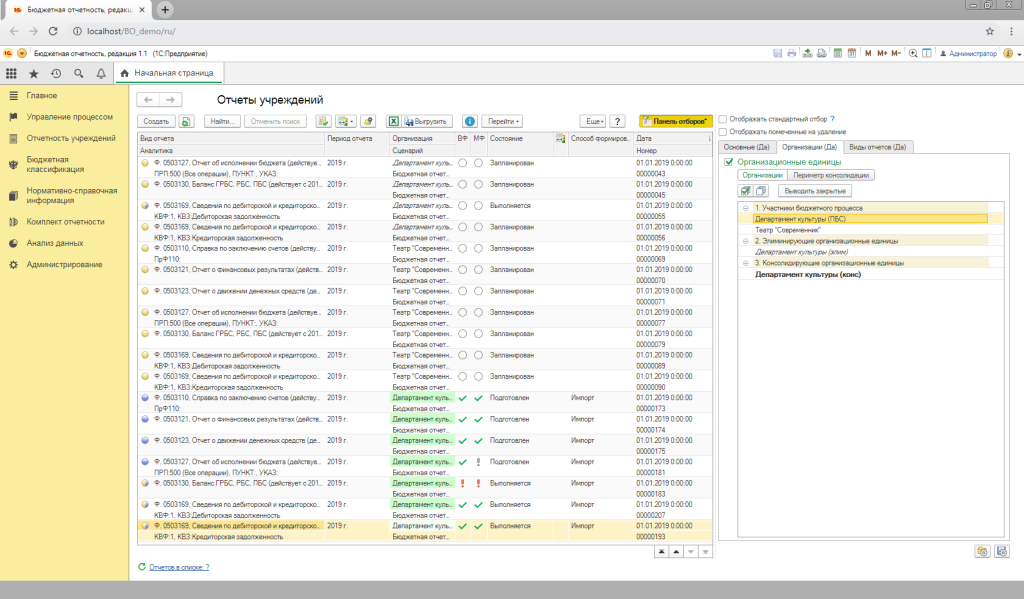Click the notifications bell icon
1024x599 pixels.
point(101,73)
